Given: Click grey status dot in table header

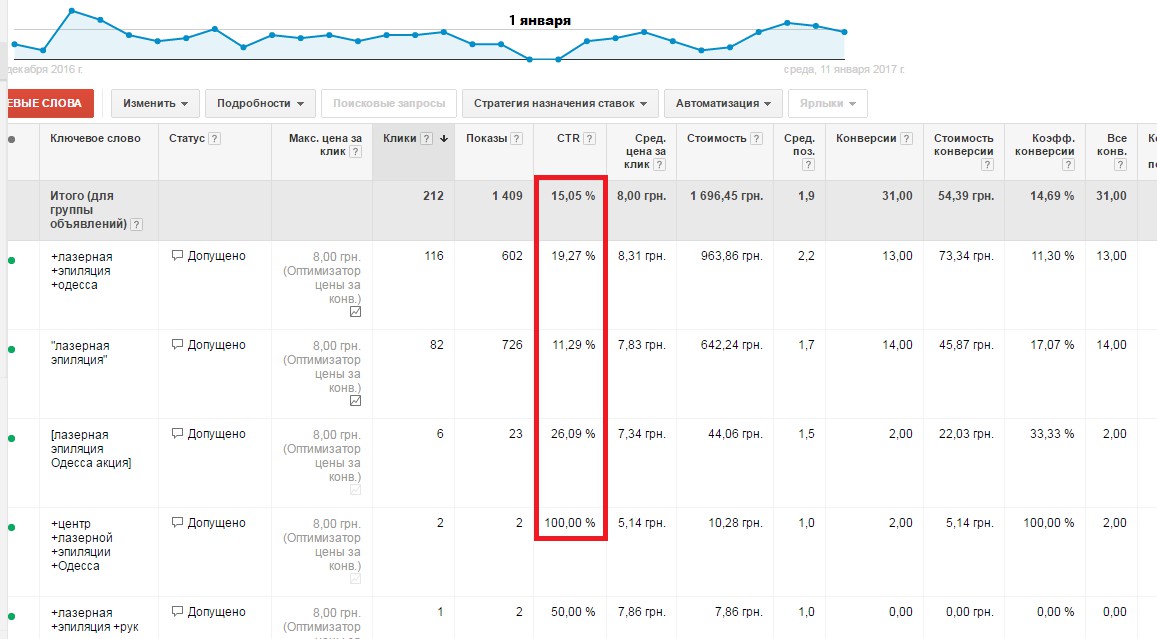Looking at the screenshot, I should click(x=11, y=139).
